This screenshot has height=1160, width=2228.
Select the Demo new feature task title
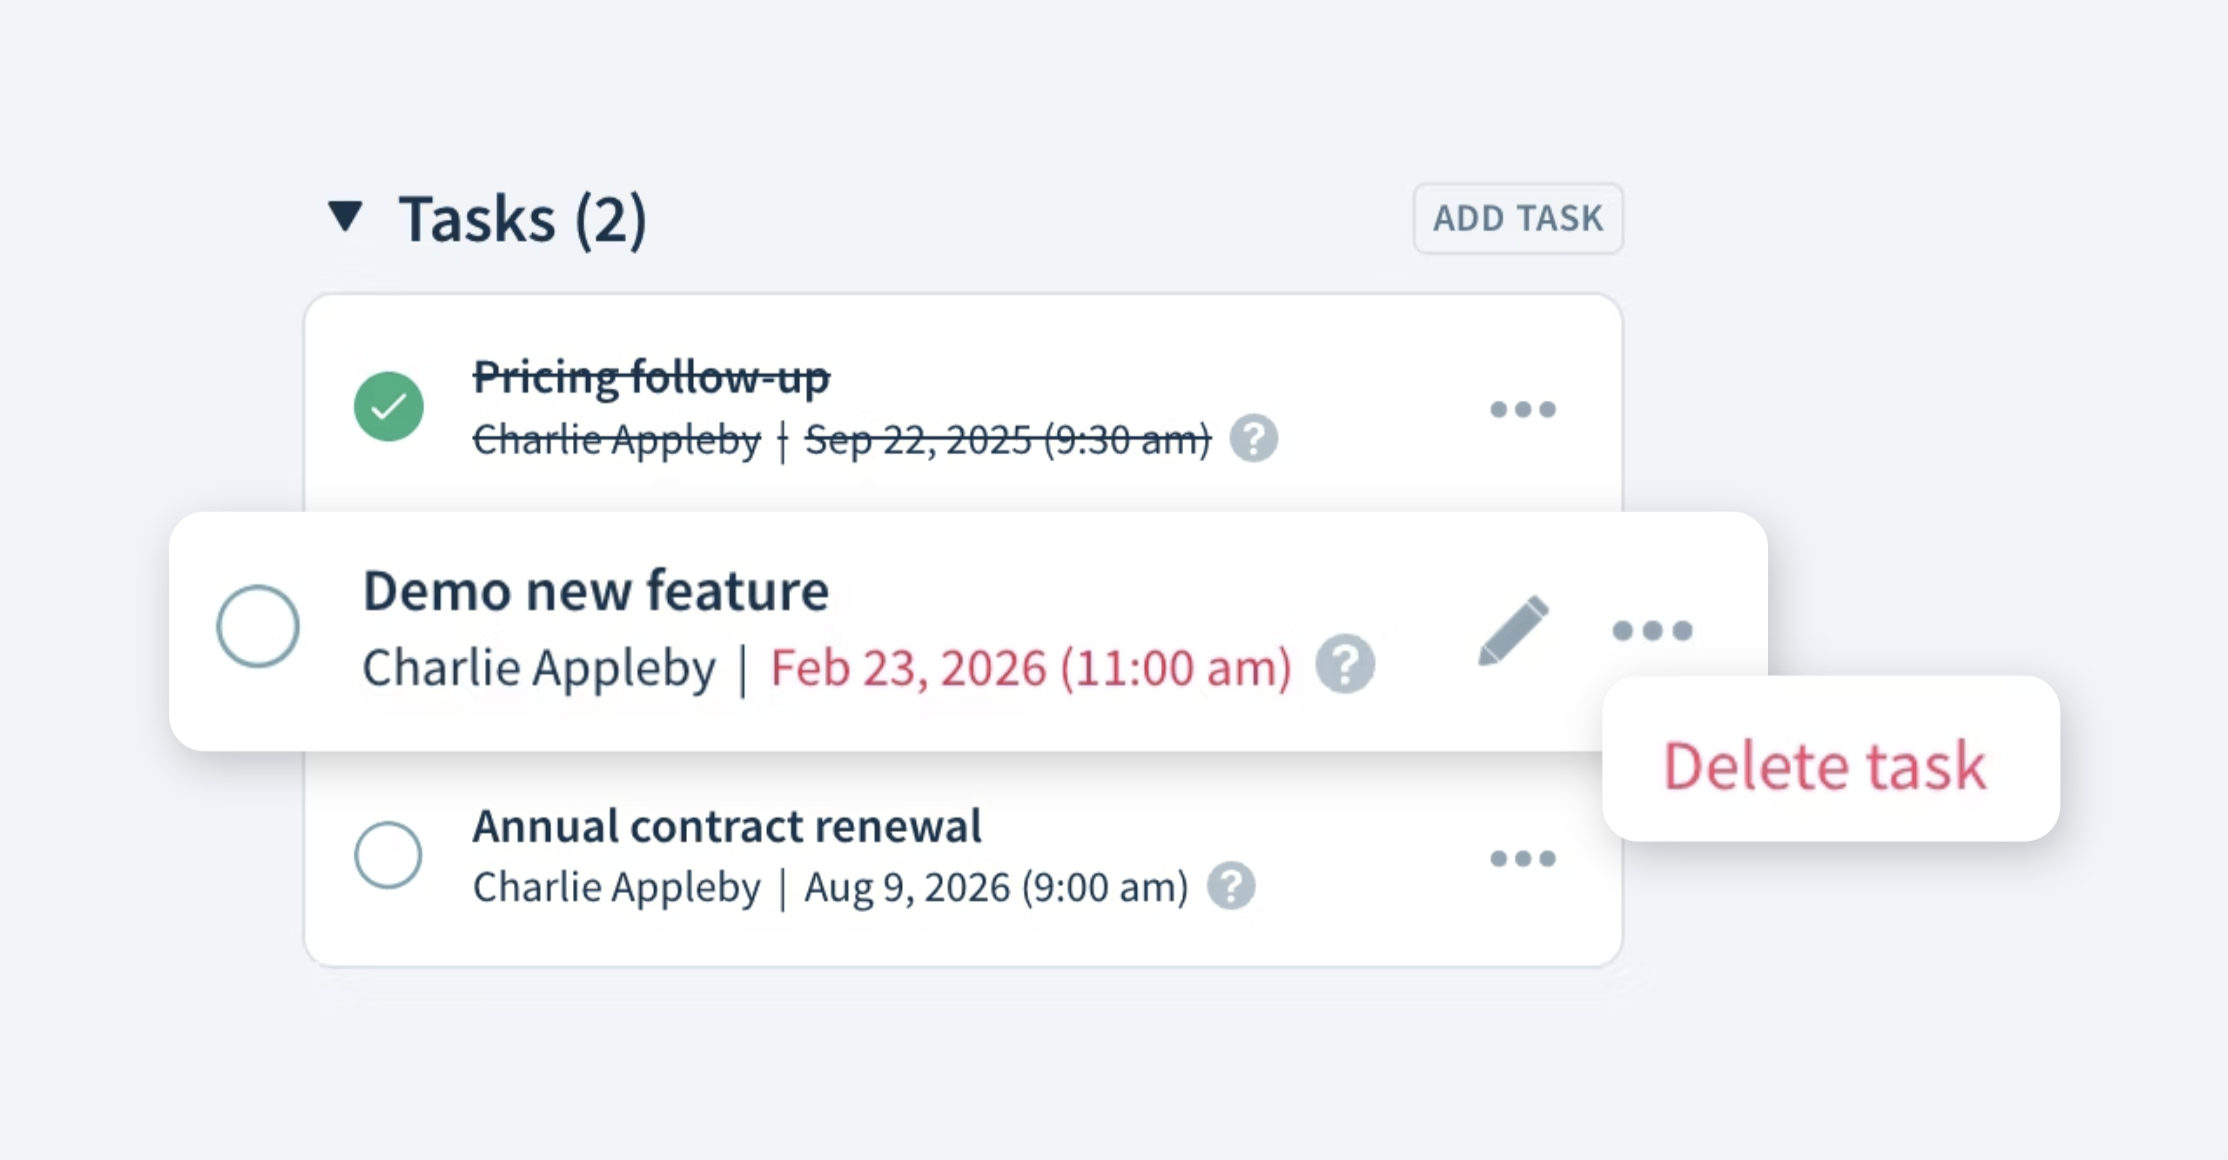(596, 590)
